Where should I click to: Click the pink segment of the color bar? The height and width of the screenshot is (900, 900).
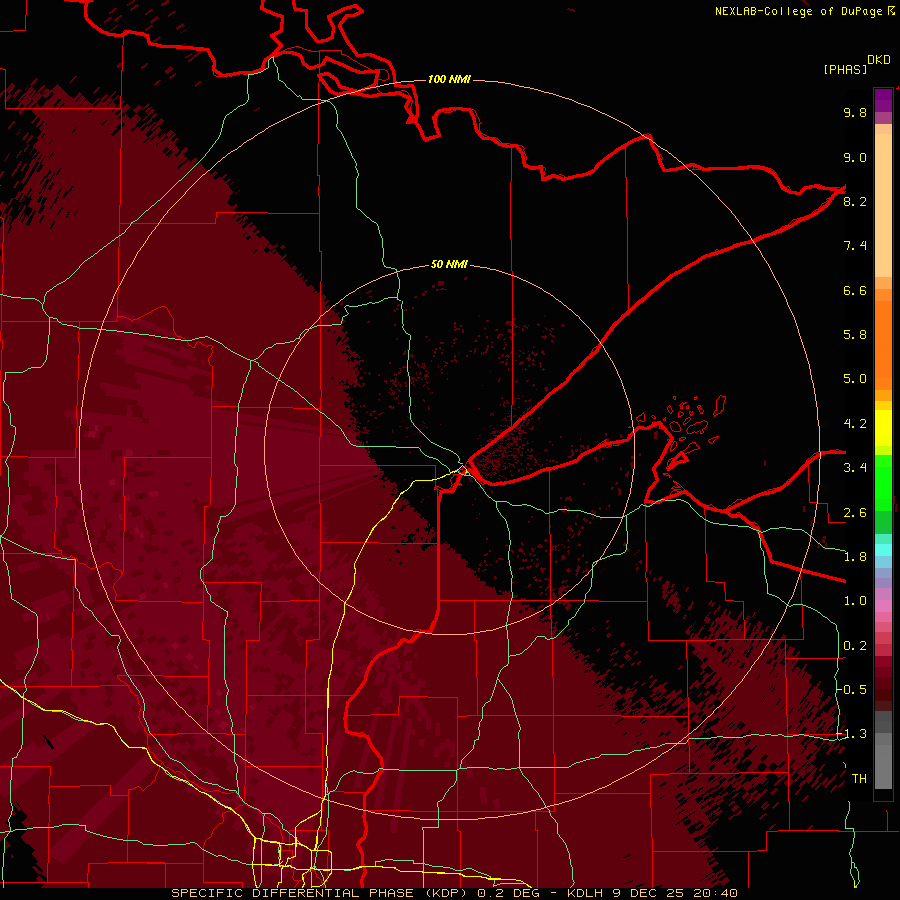tap(883, 606)
